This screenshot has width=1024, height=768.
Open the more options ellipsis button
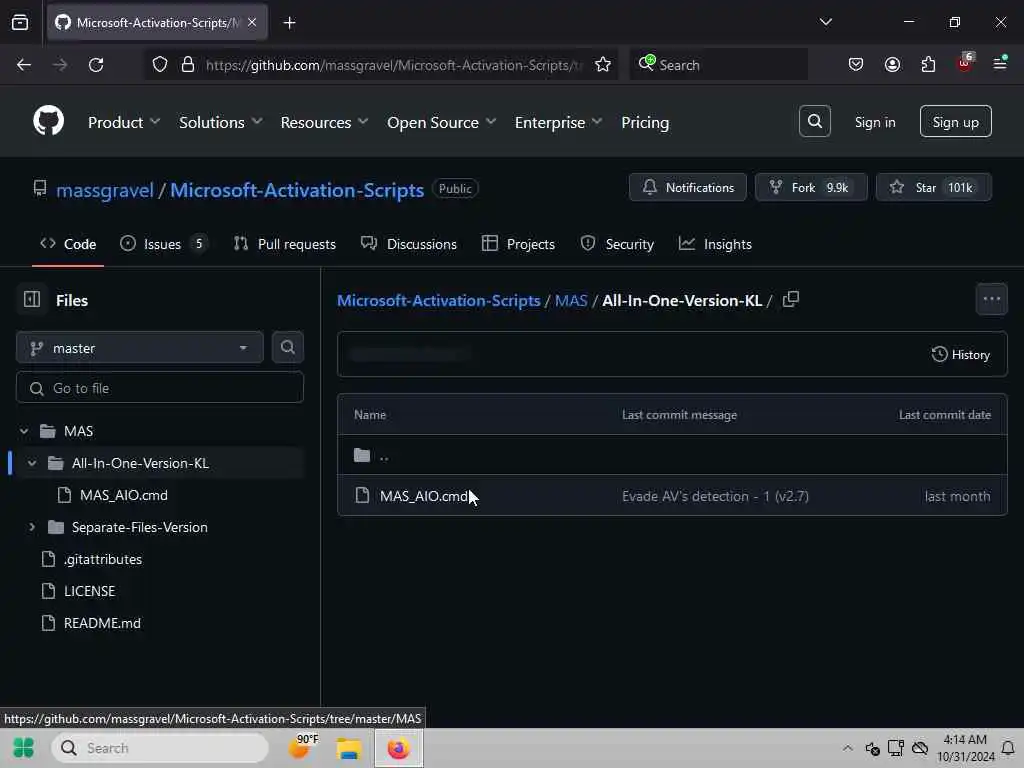(991, 299)
